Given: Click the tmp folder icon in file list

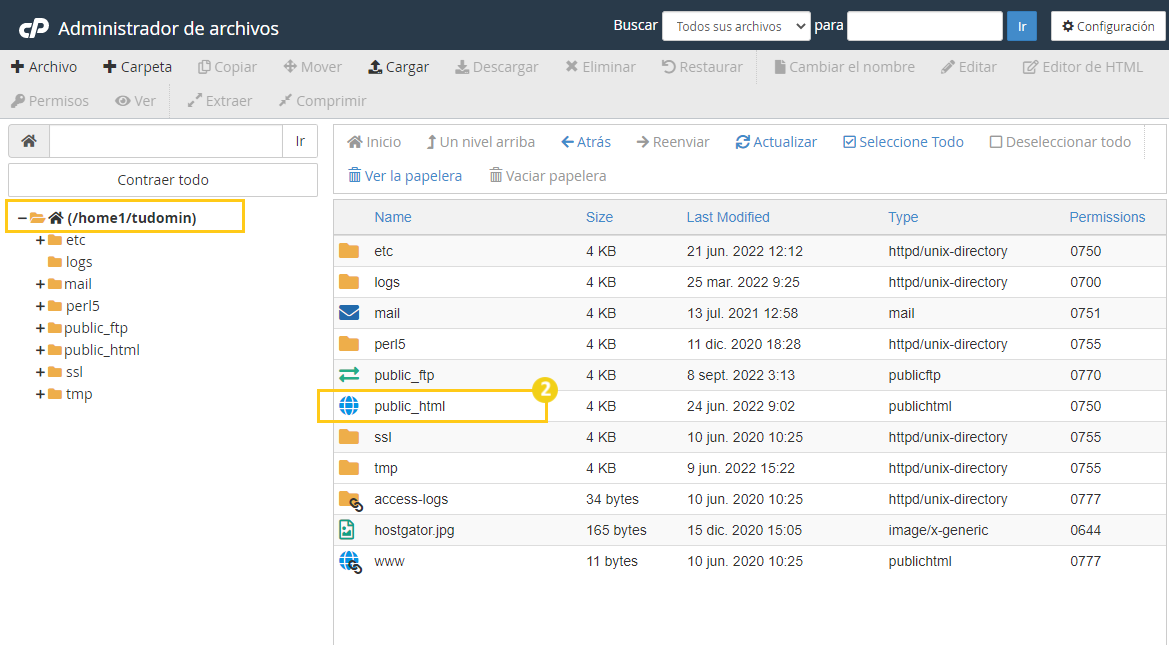Looking at the screenshot, I should click(x=349, y=468).
